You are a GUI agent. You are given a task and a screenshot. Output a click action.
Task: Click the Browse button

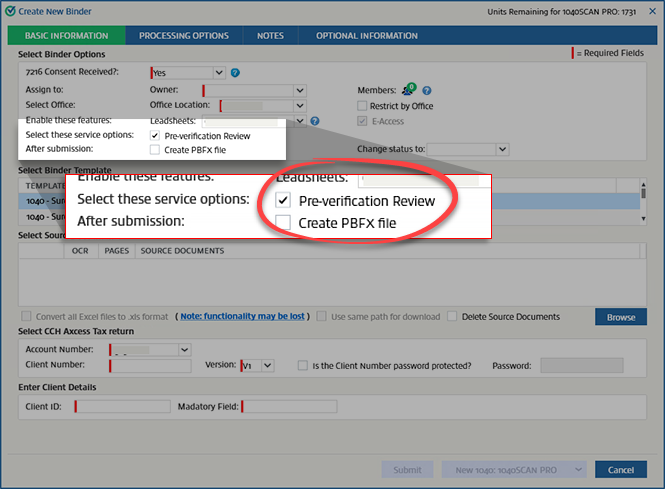pos(620,317)
